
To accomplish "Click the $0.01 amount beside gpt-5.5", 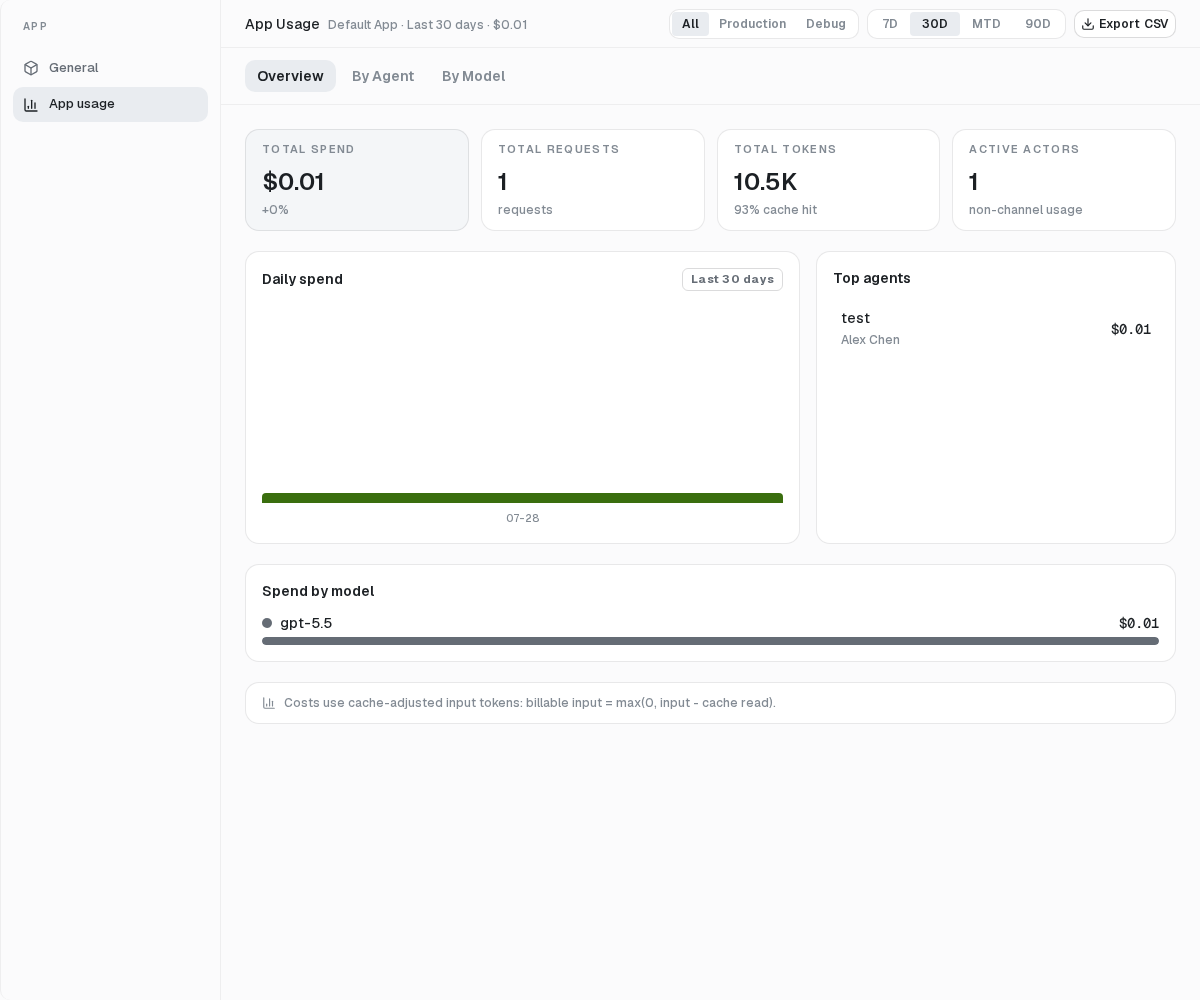I will pyautogui.click(x=1139, y=623).
